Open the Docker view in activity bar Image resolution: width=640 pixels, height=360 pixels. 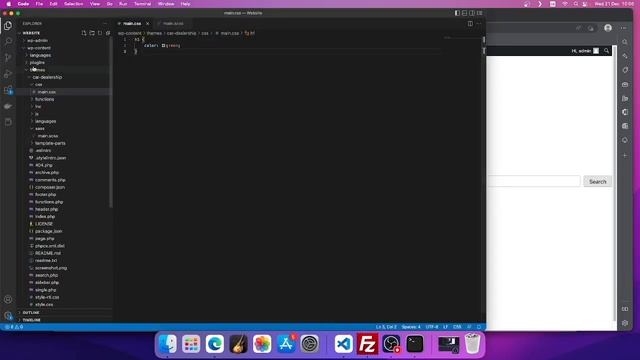(x=8, y=106)
